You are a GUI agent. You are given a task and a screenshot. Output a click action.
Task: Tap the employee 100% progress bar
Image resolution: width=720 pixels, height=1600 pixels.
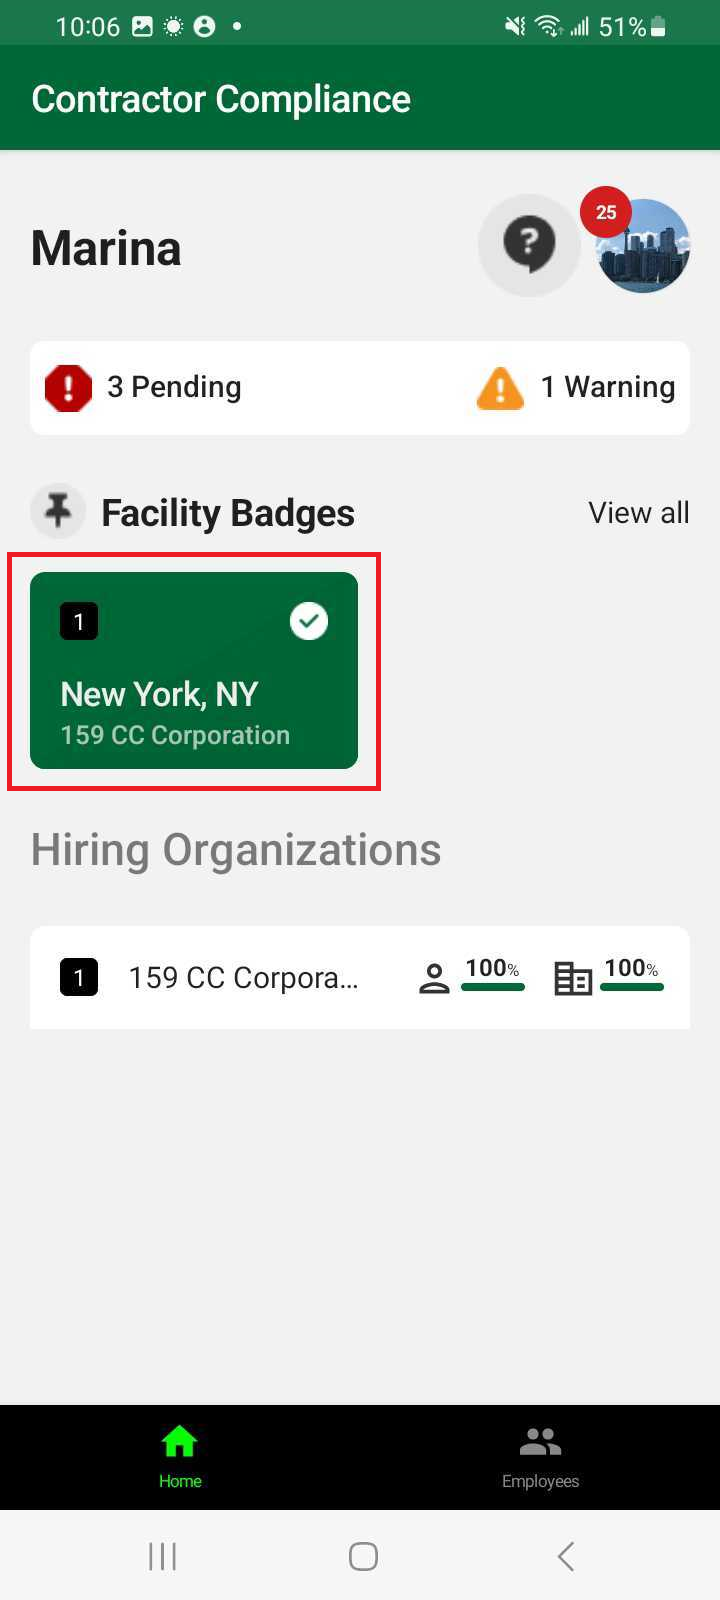tap(493, 987)
